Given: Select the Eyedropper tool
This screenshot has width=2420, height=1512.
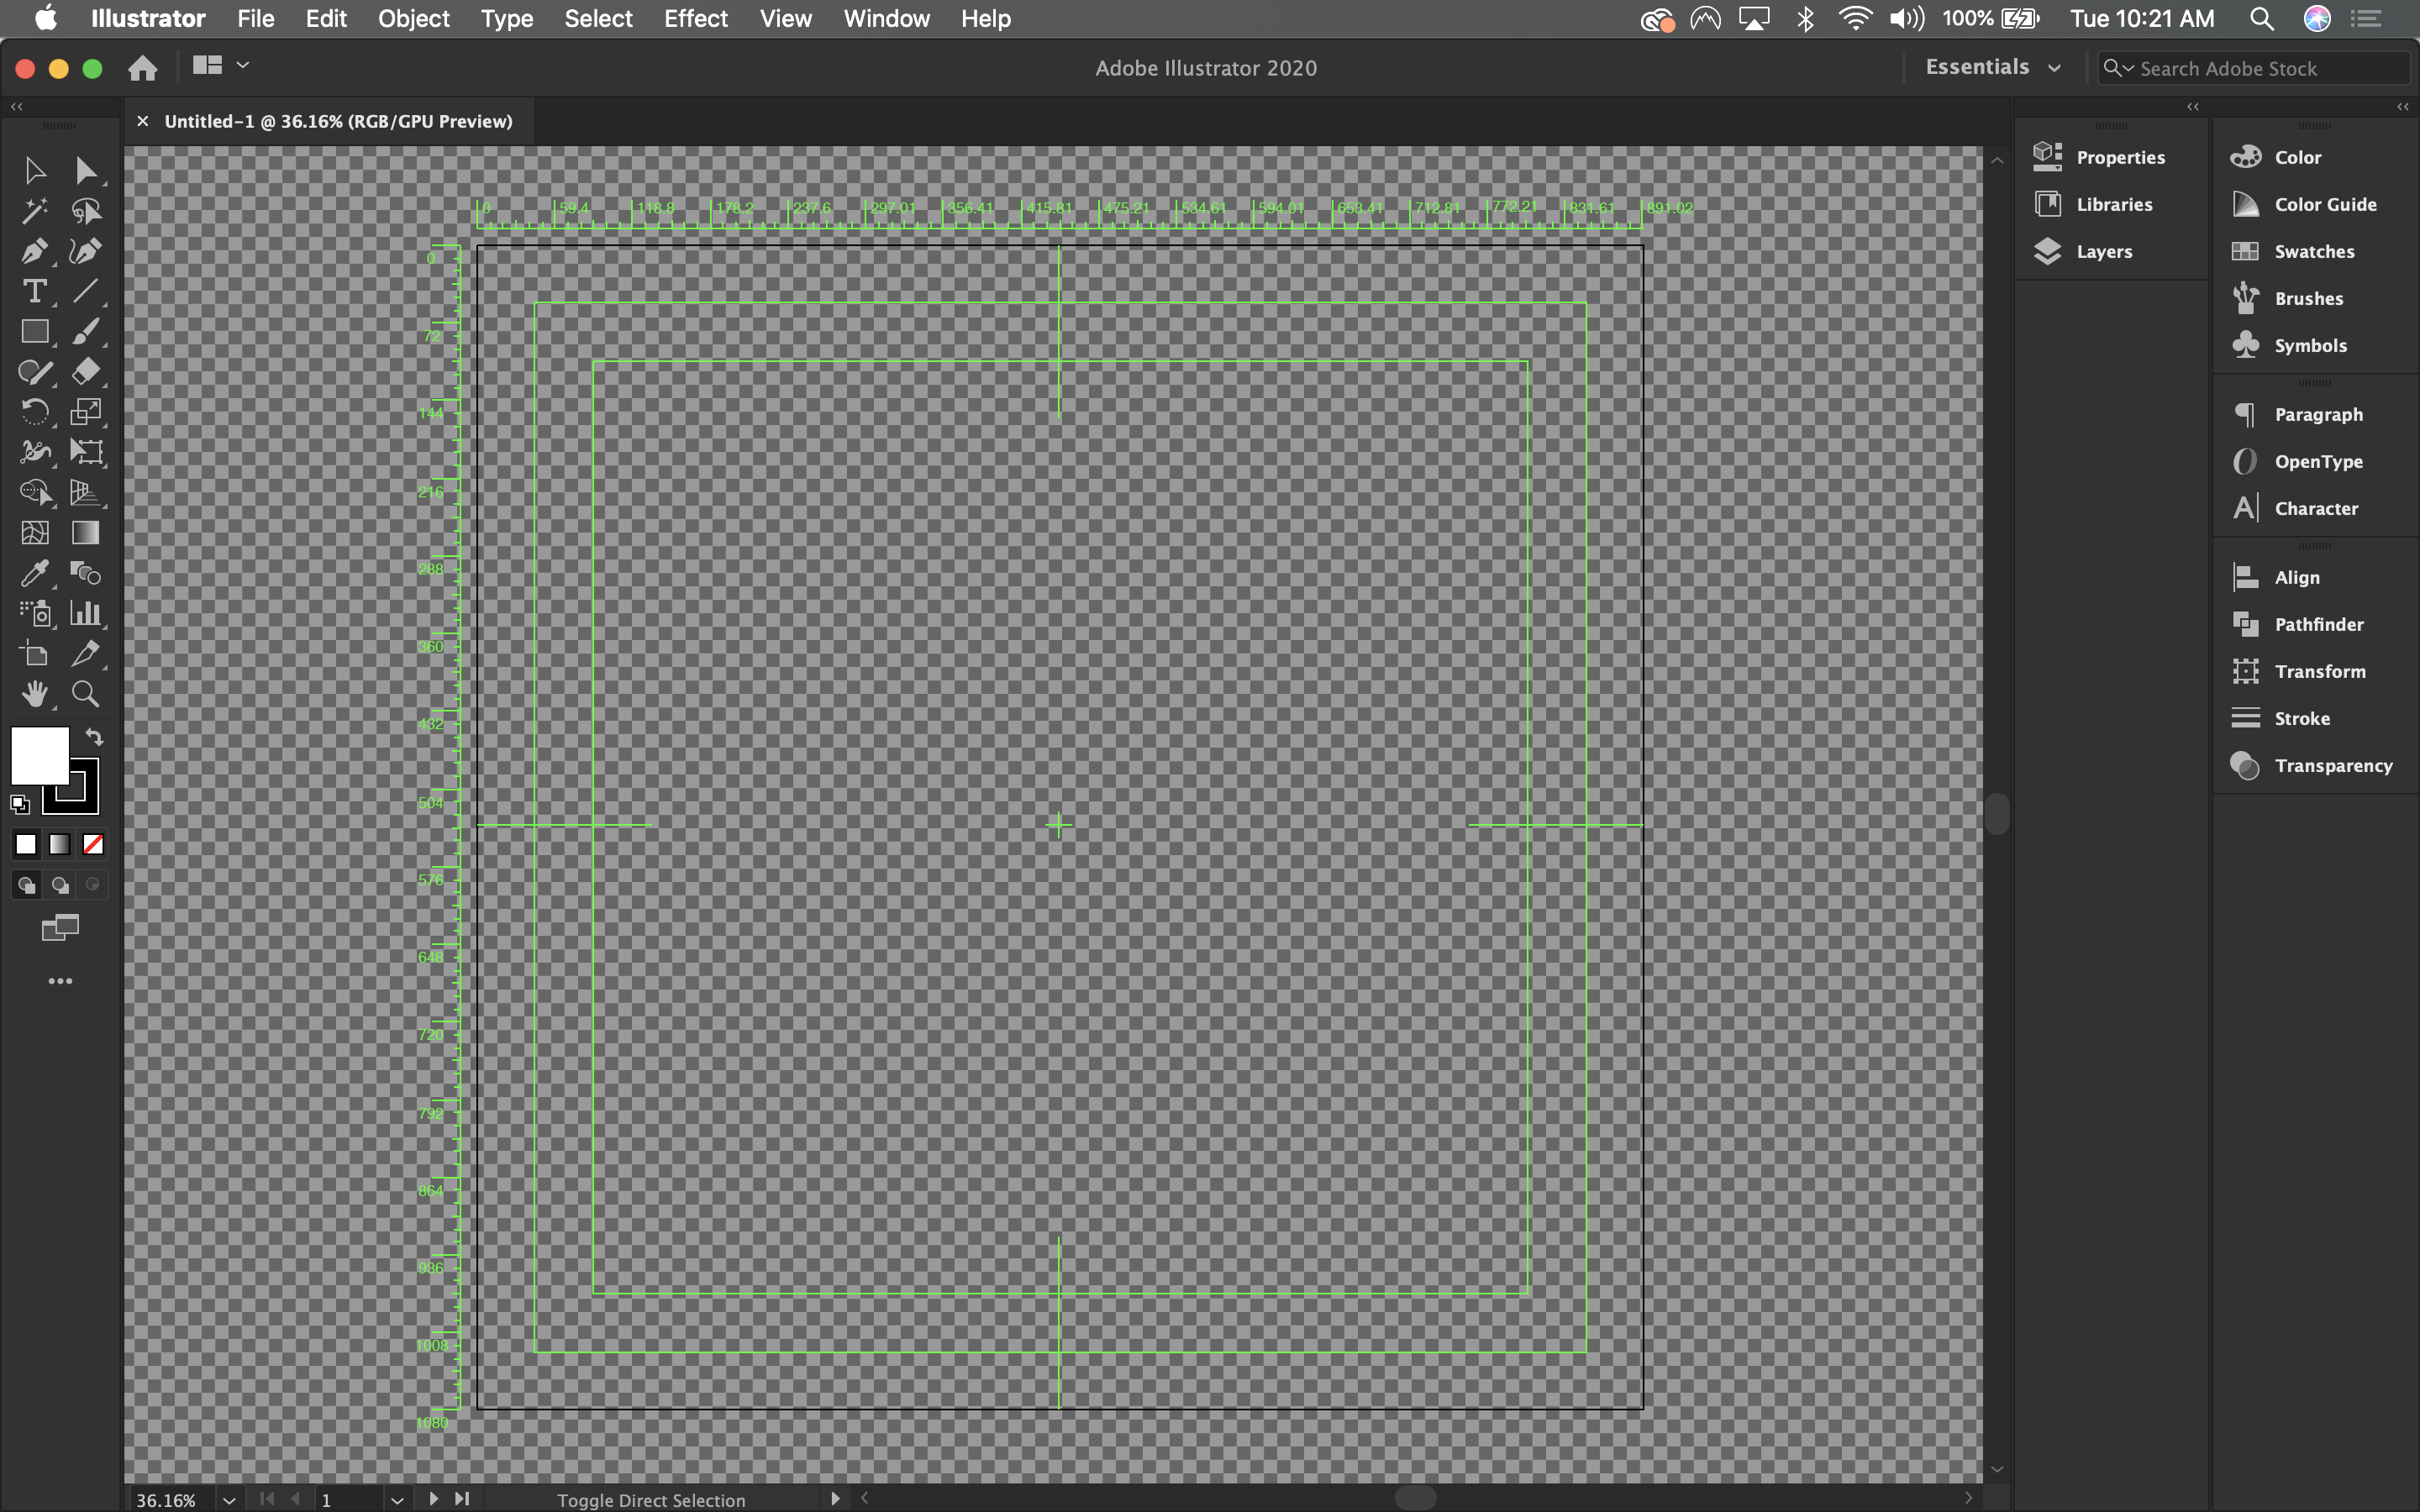Looking at the screenshot, I should point(35,573).
